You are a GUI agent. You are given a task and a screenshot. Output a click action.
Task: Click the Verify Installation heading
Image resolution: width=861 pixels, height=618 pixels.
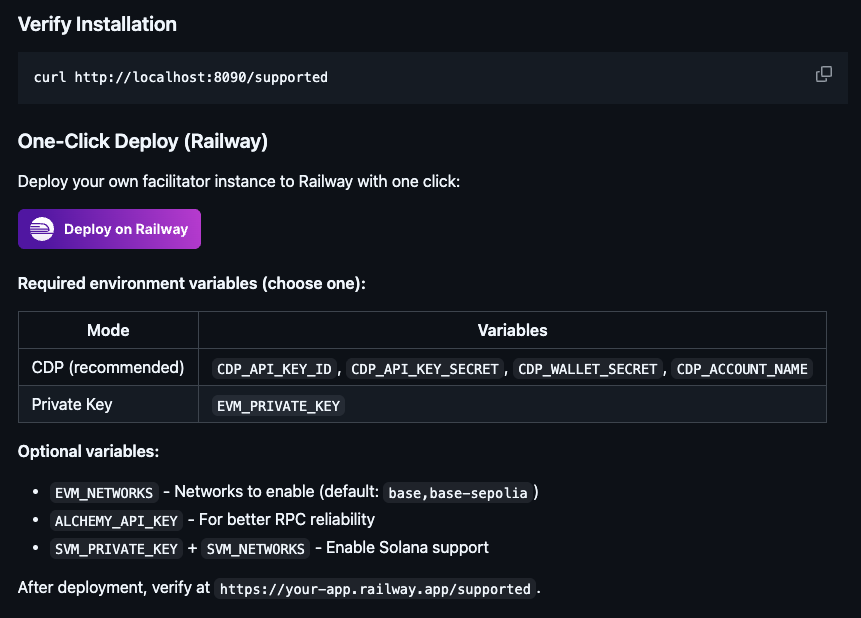96,24
